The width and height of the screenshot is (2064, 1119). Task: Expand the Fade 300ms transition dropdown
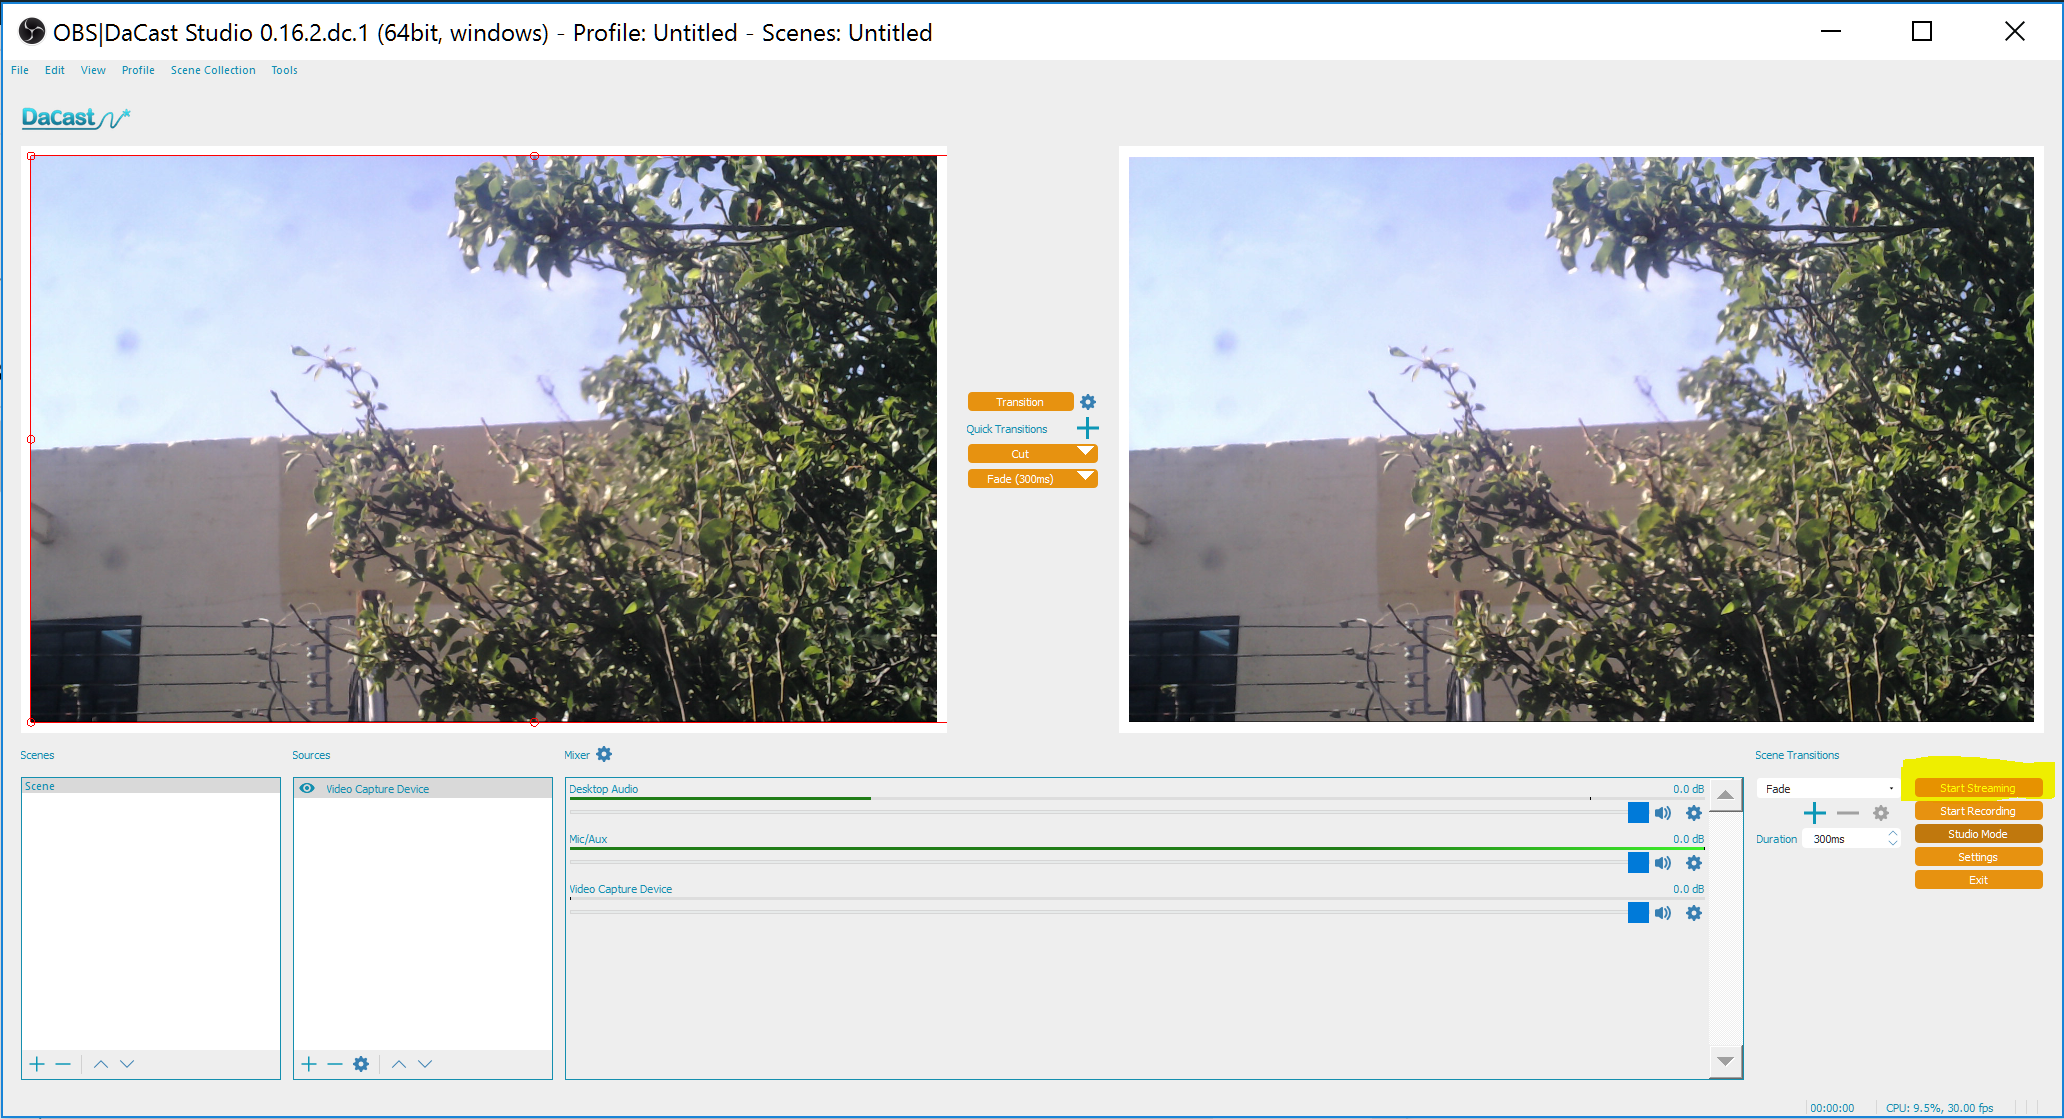[1086, 480]
